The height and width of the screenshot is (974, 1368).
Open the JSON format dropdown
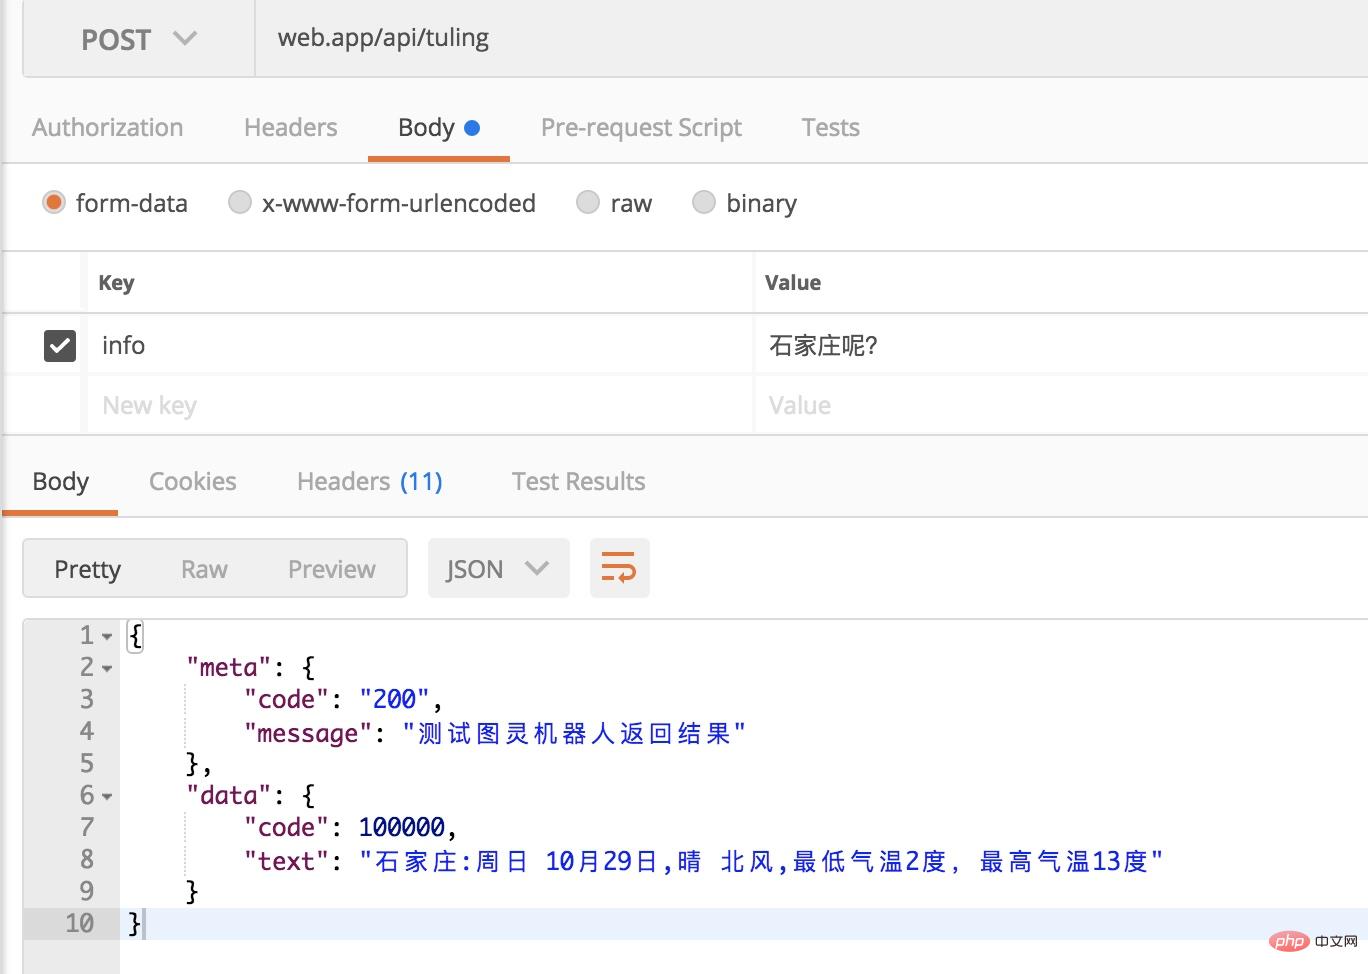(498, 568)
